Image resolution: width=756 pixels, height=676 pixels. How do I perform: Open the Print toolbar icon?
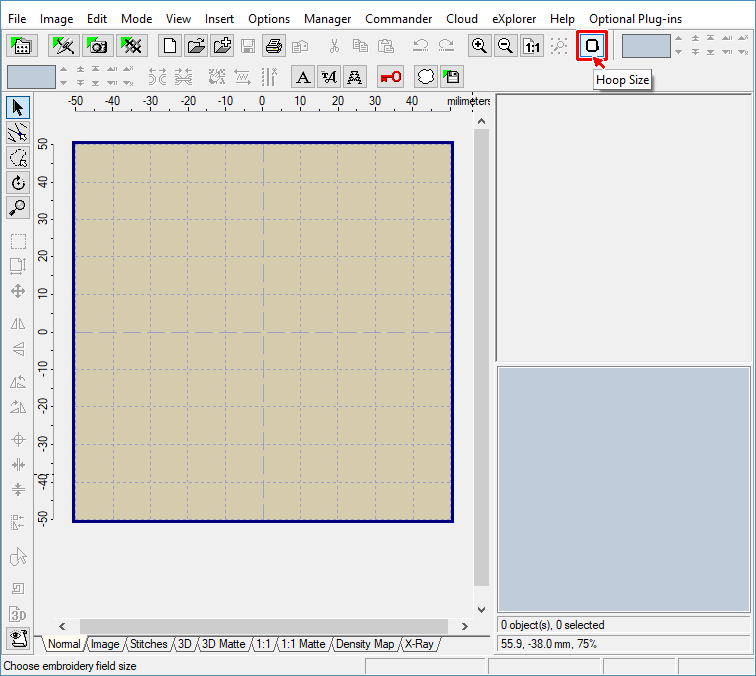(x=274, y=46)
